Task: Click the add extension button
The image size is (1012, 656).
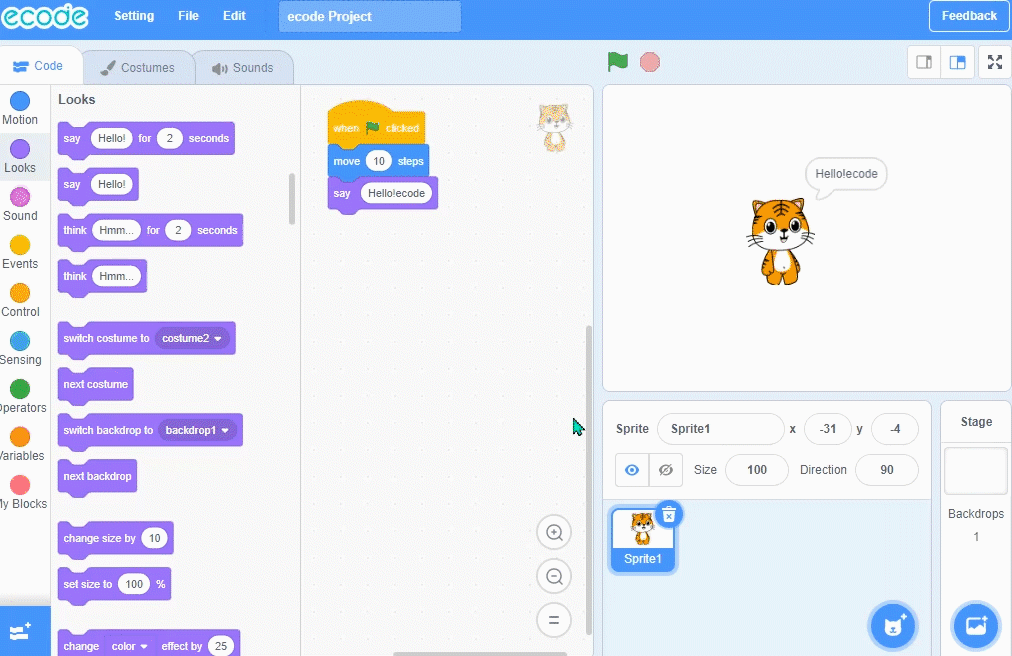Action: (x=21, y=631)
